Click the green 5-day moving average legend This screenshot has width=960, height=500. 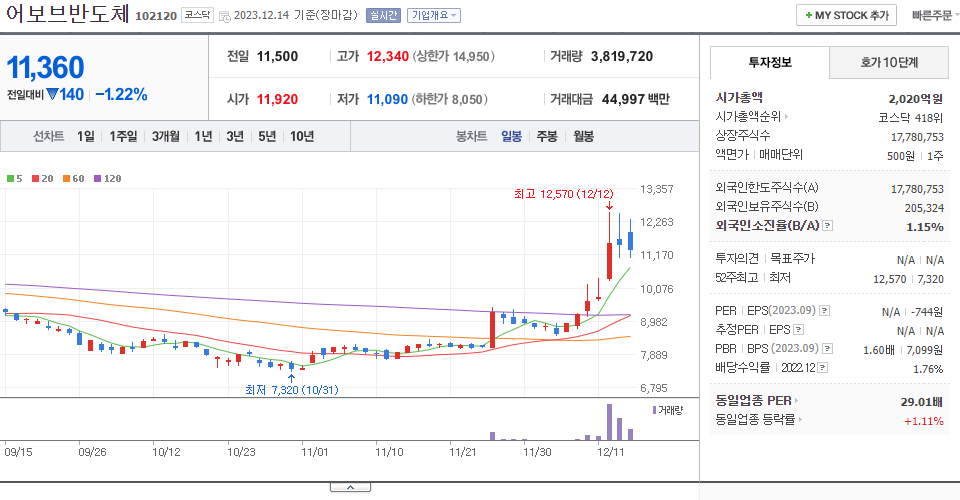click(15, 179)
